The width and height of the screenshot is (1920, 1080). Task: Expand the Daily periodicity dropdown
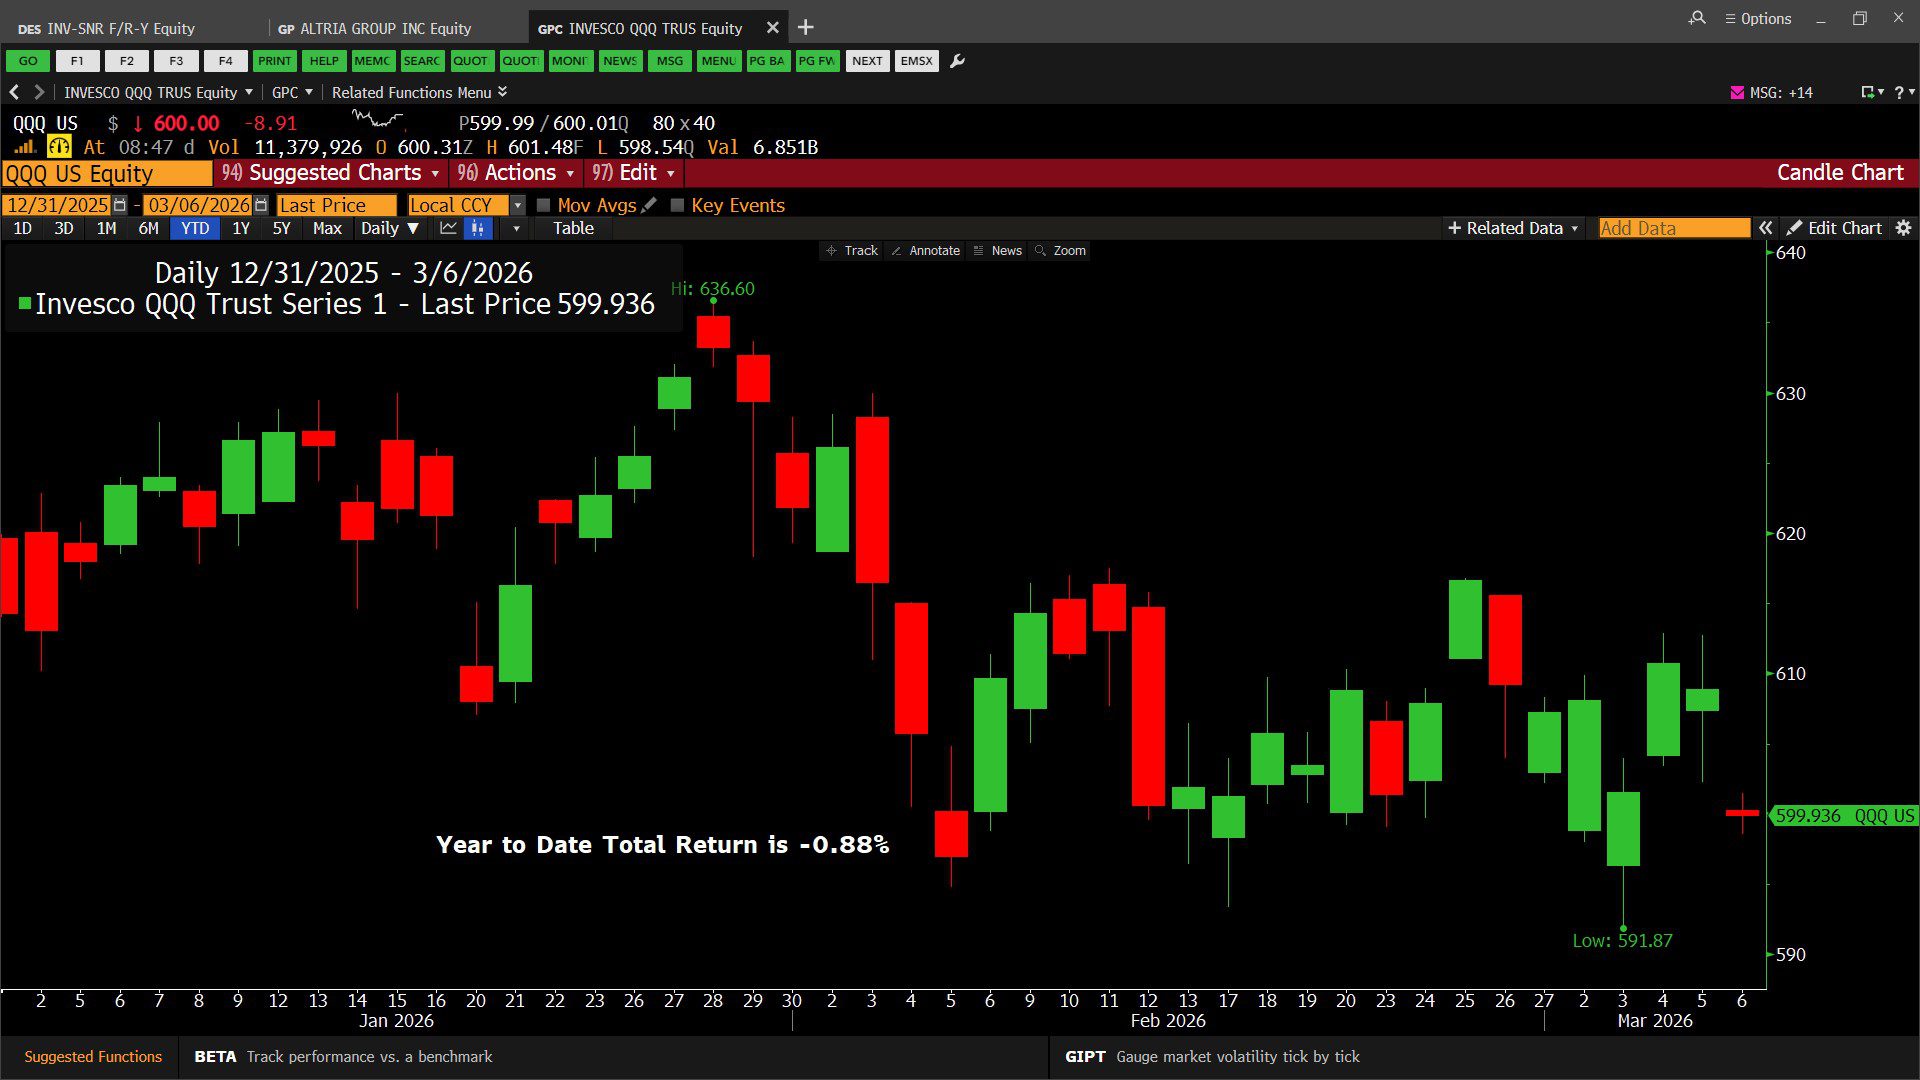[x=389, y=228]
